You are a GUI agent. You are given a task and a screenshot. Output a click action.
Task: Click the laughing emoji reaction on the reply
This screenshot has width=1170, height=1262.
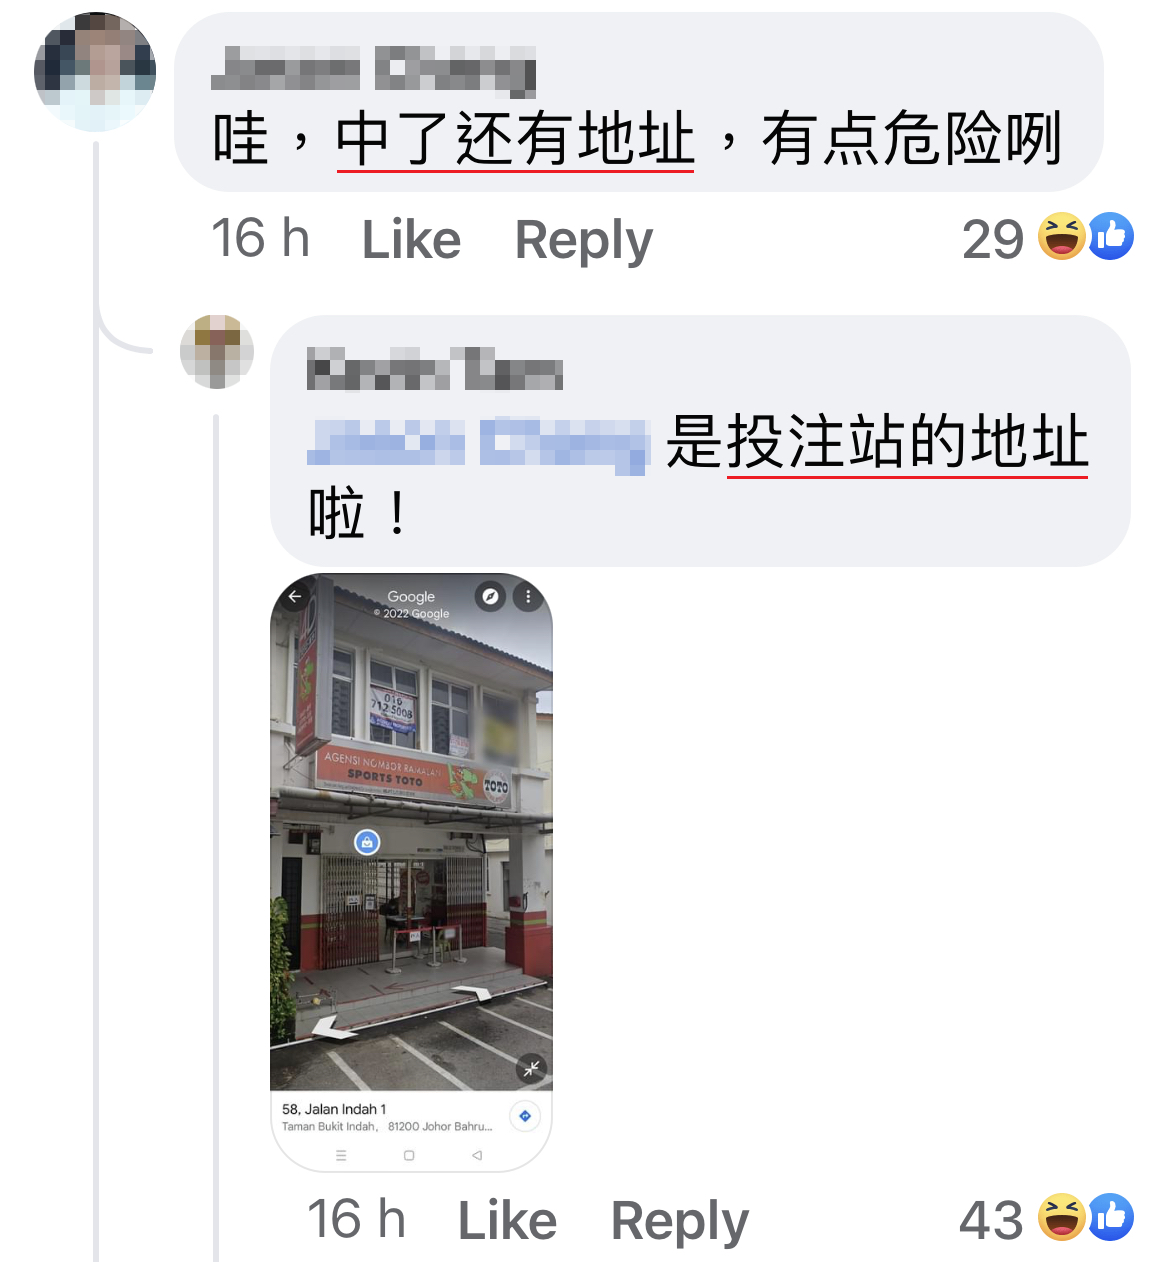(x=1062, y=1217)
